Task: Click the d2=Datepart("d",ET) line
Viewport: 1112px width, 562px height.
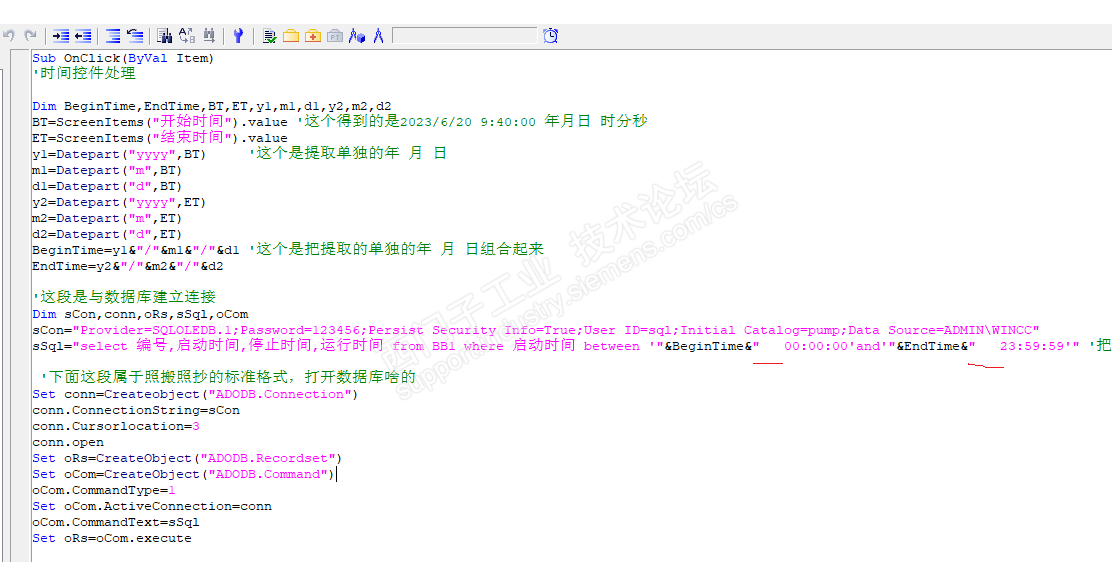Action: [107, 234]
